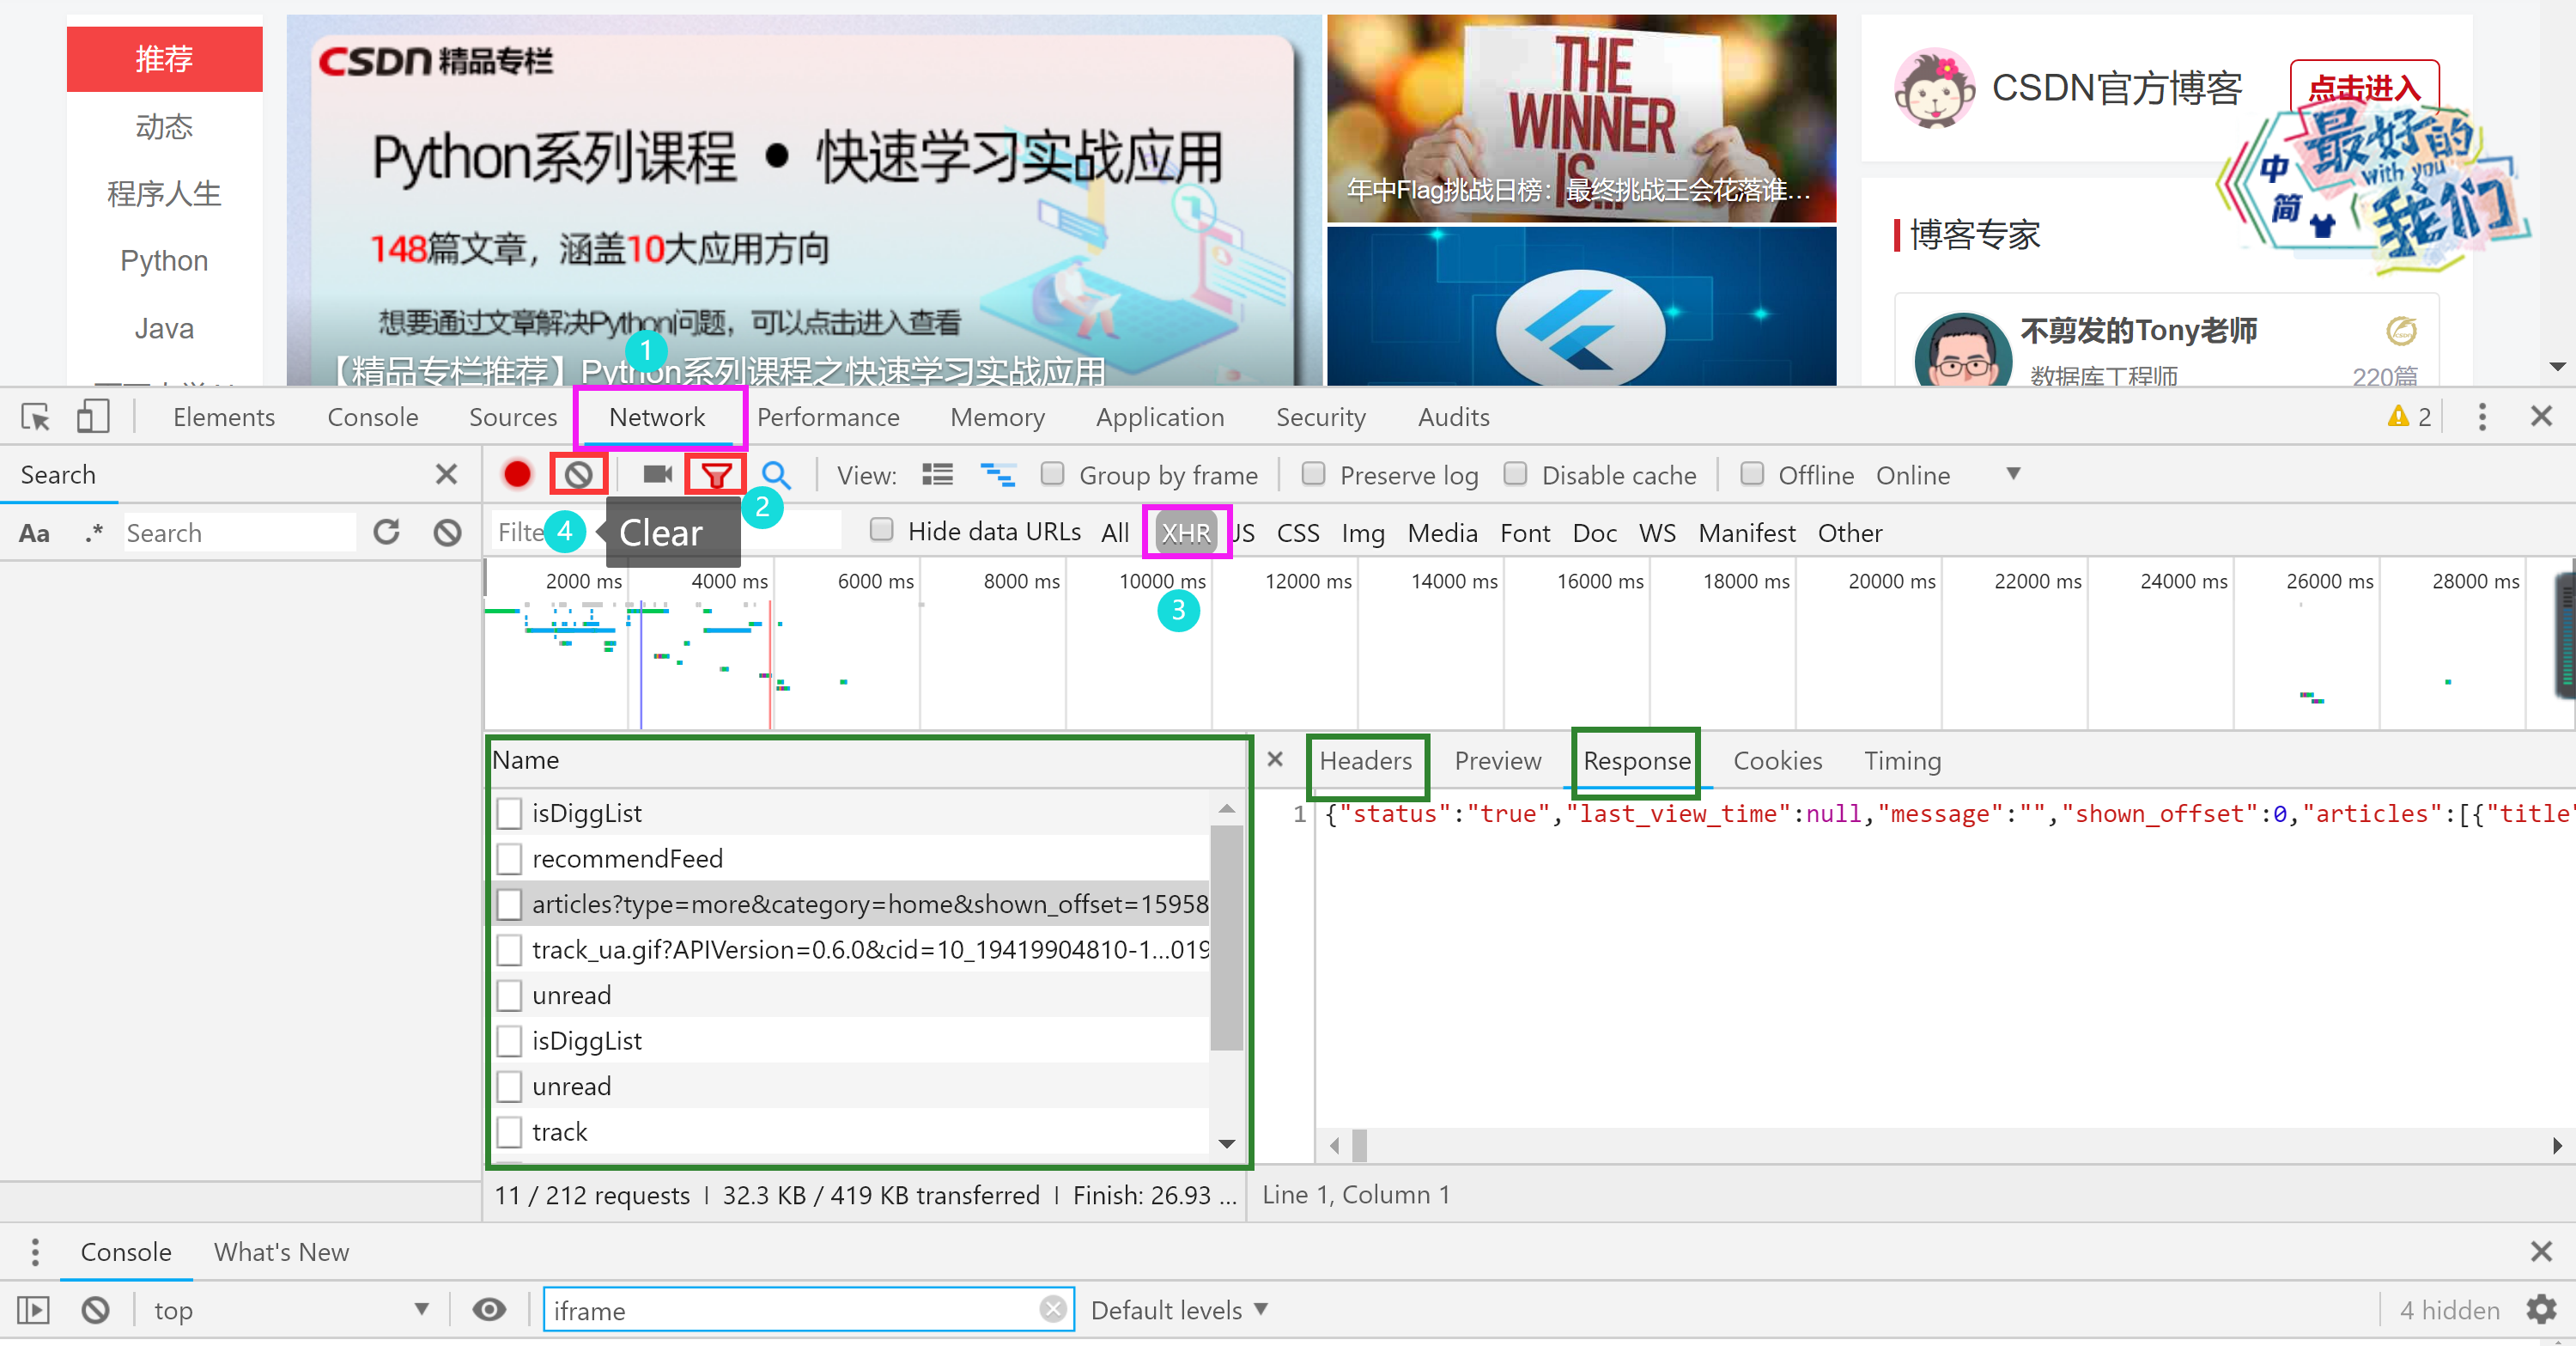Select Python category in the sidebar
The height and width of the screenshot is (1346, 2576).
click(x=163, y=260)
